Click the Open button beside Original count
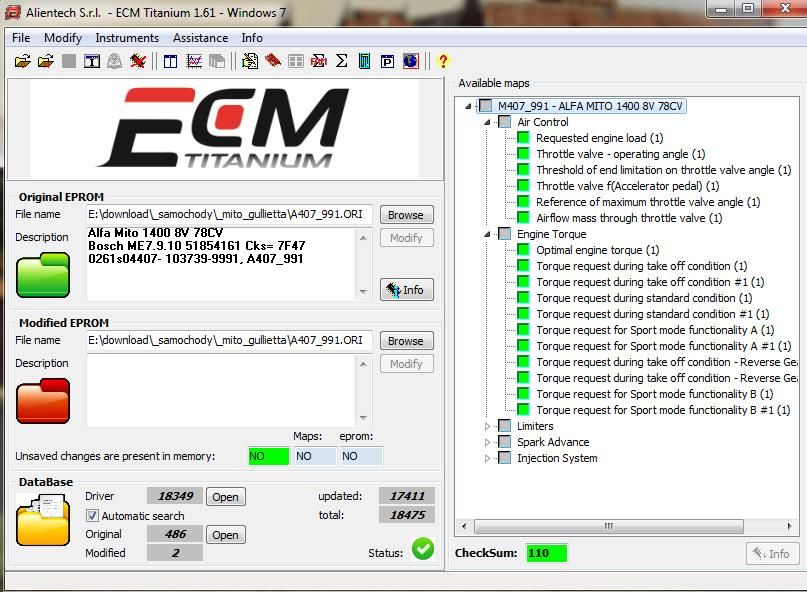The height and width of the screenshot is (592, 807). pos(225,535)
